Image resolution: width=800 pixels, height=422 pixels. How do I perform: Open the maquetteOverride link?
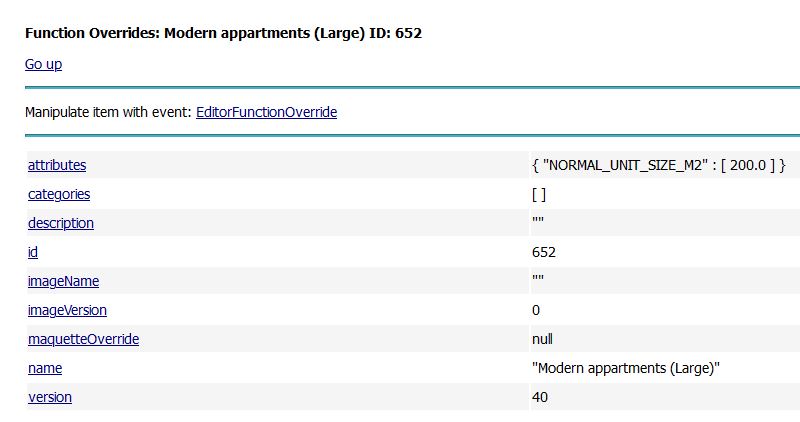click(x=83, y=339)
